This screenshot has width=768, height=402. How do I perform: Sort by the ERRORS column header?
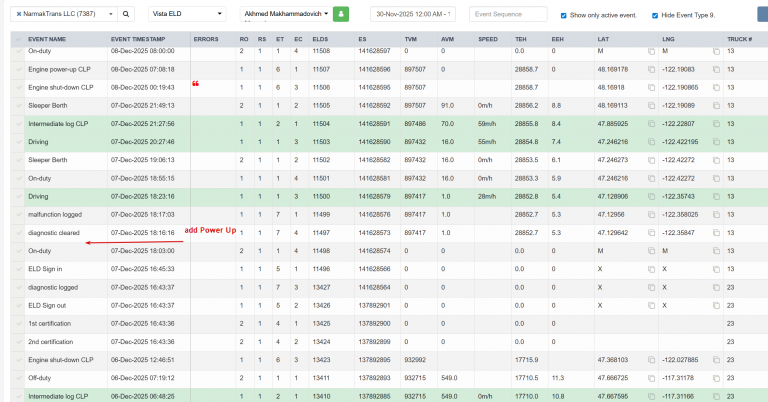[206, 39]
